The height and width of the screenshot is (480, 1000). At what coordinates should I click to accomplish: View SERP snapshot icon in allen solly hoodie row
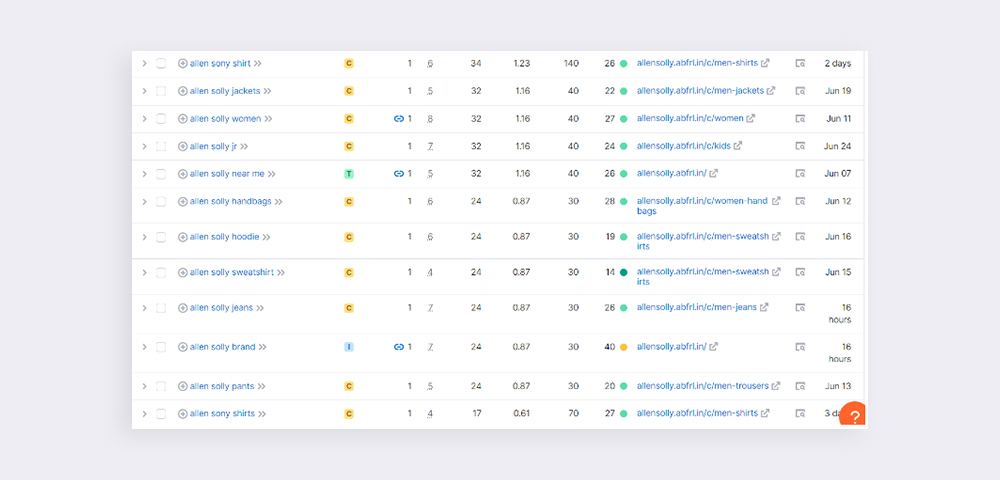(x=800, y=236)
